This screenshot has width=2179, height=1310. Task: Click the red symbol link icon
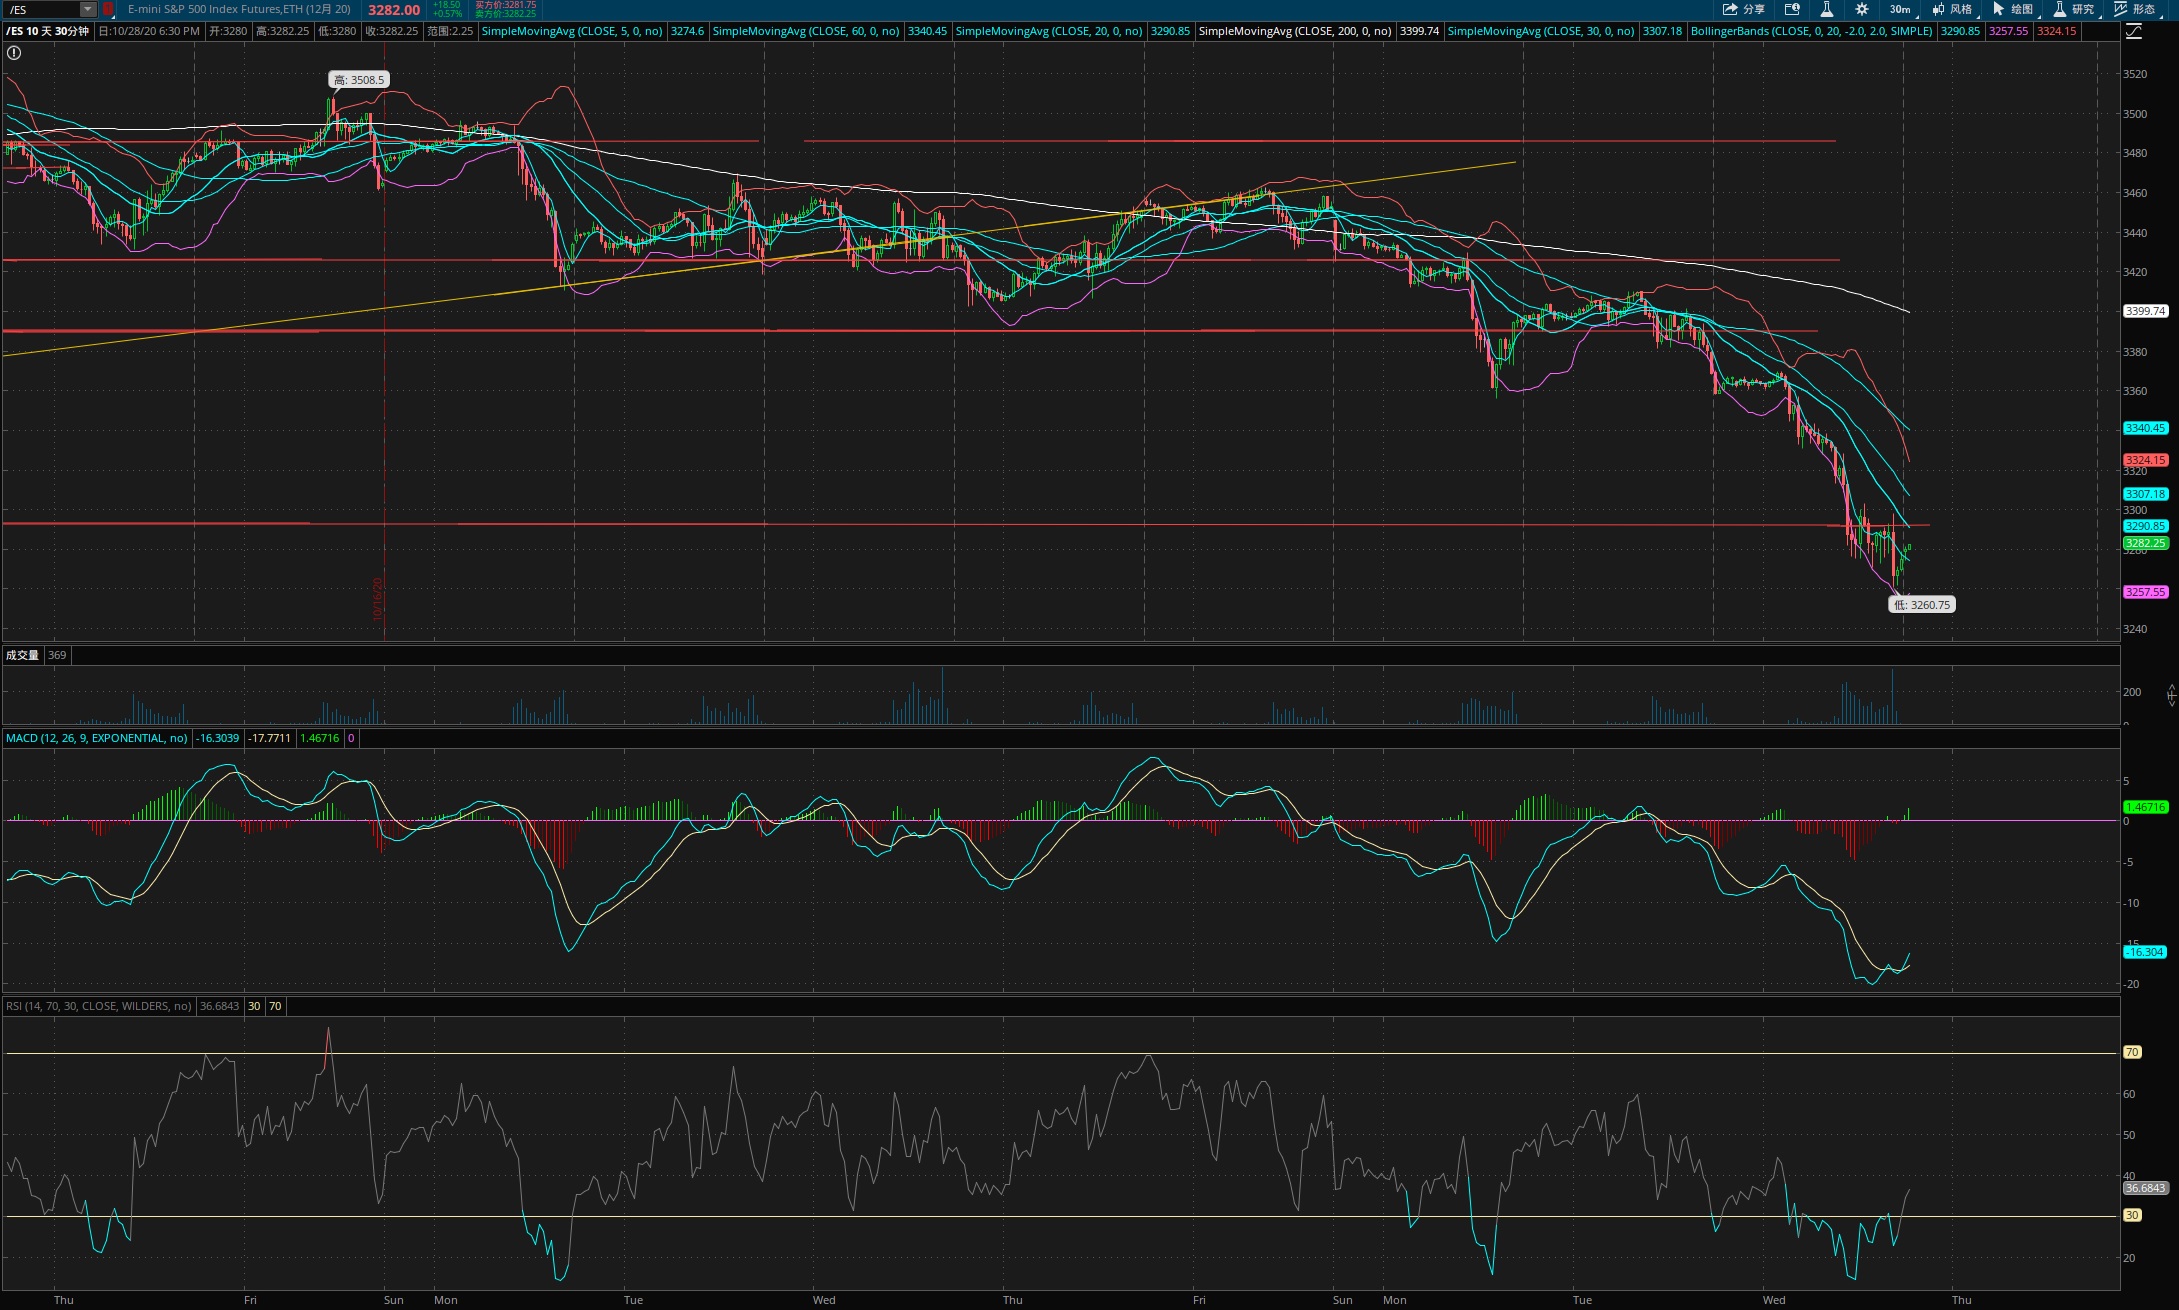108,9
